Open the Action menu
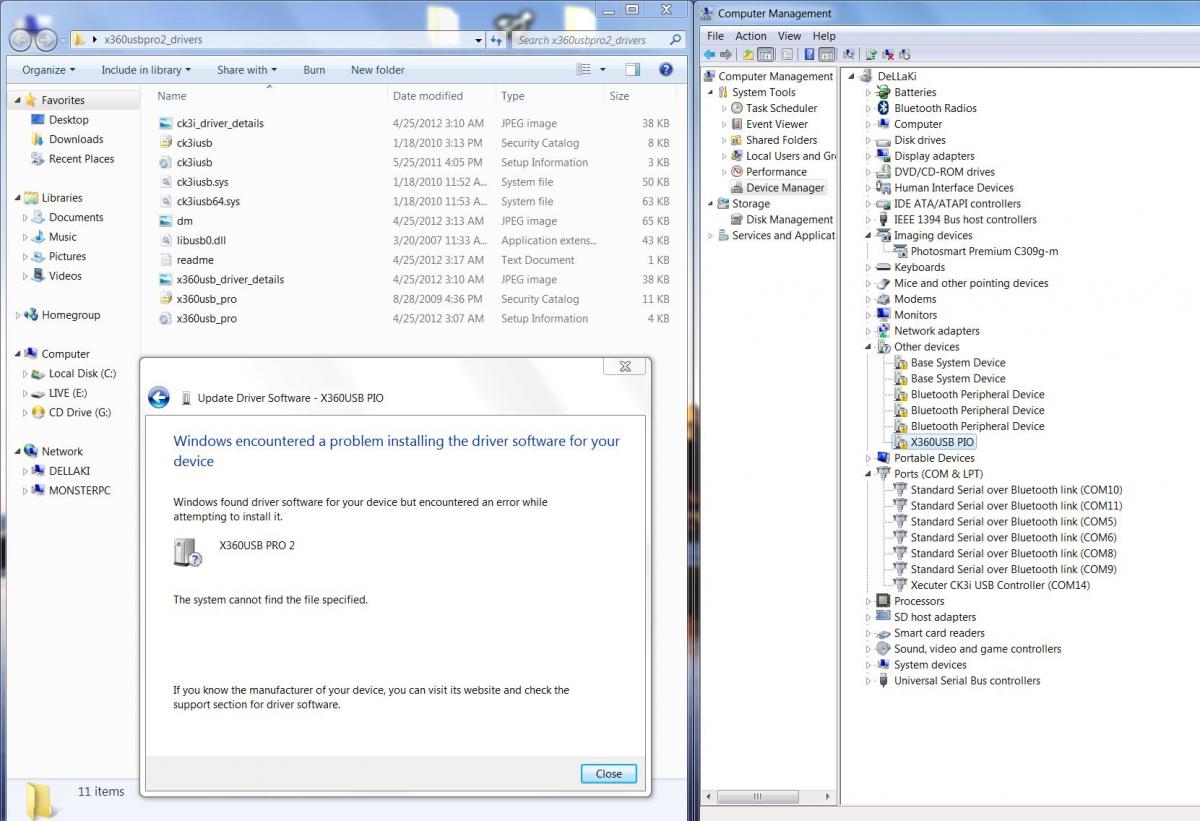The image size is (1200, 821). 750,36
